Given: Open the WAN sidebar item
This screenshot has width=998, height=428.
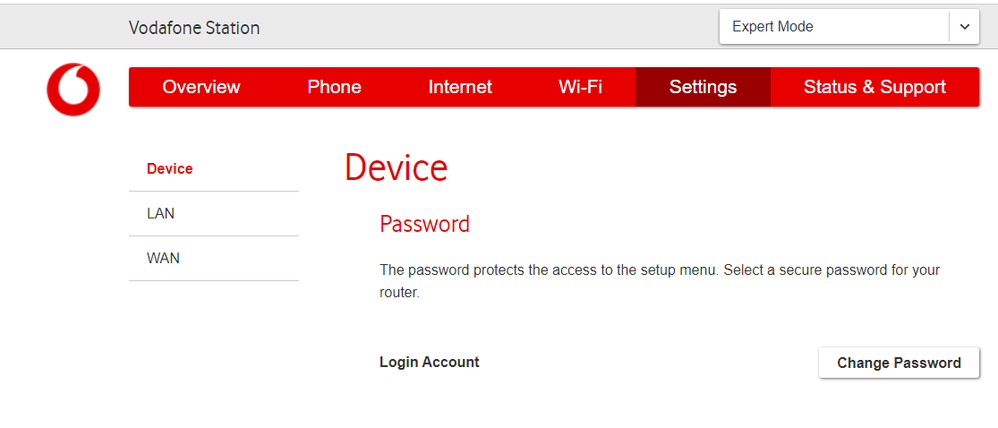Looking at the screenshot, I should pos(214,258).
